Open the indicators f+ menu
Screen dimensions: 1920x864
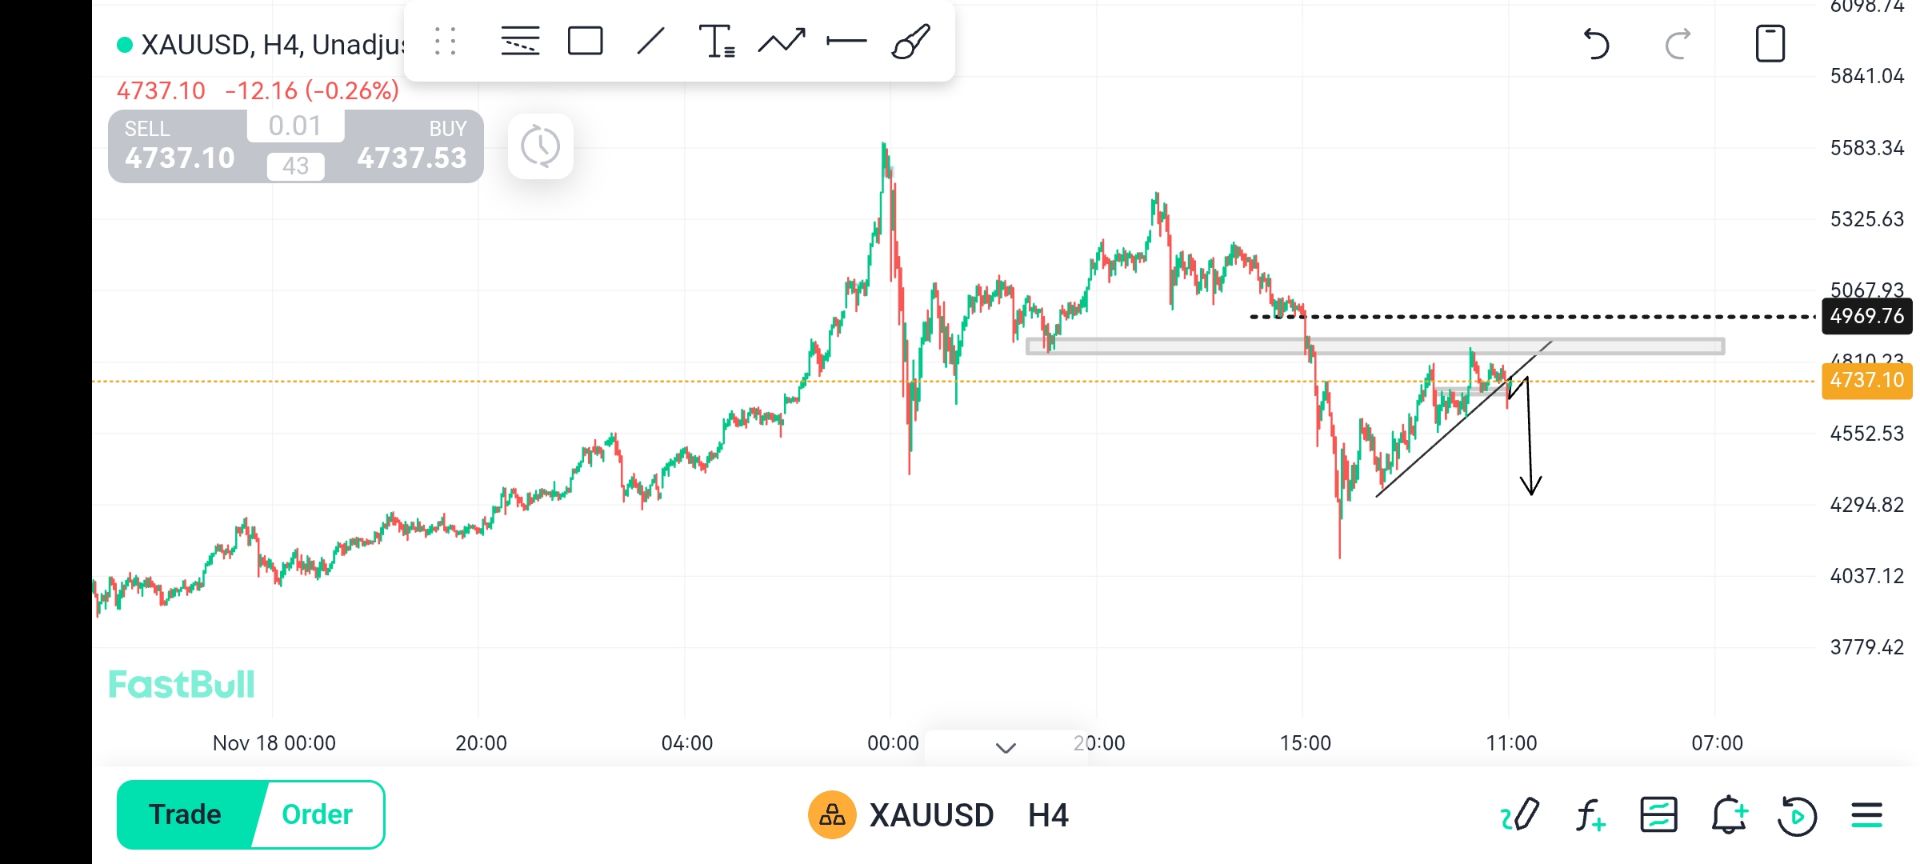[1590, 815]
